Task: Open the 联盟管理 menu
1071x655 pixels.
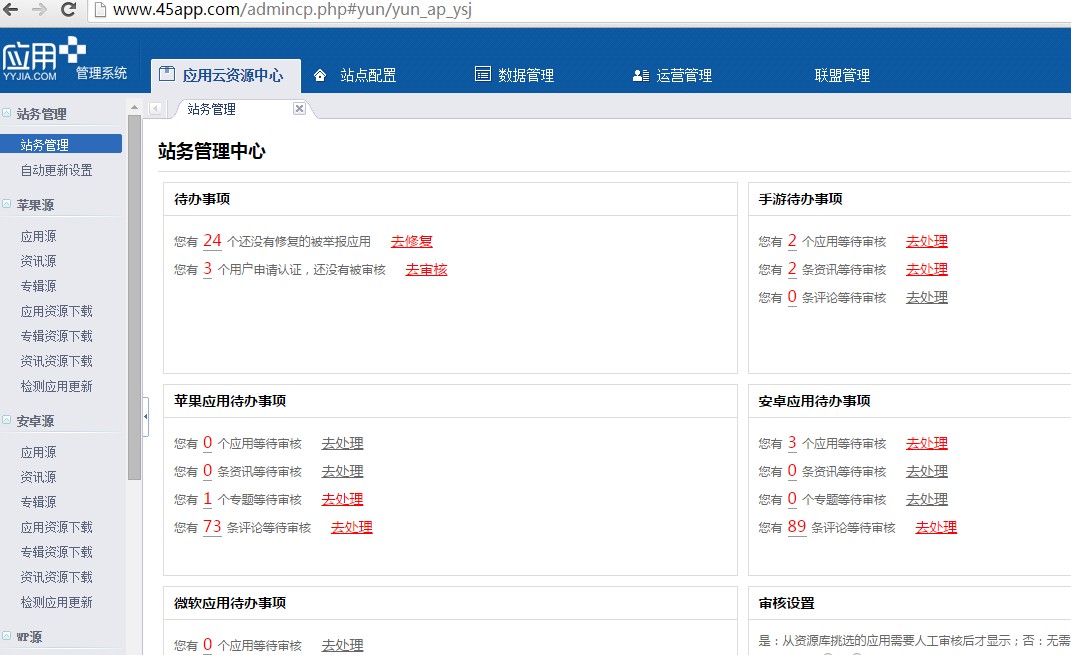Action: (x=842, y=75)
